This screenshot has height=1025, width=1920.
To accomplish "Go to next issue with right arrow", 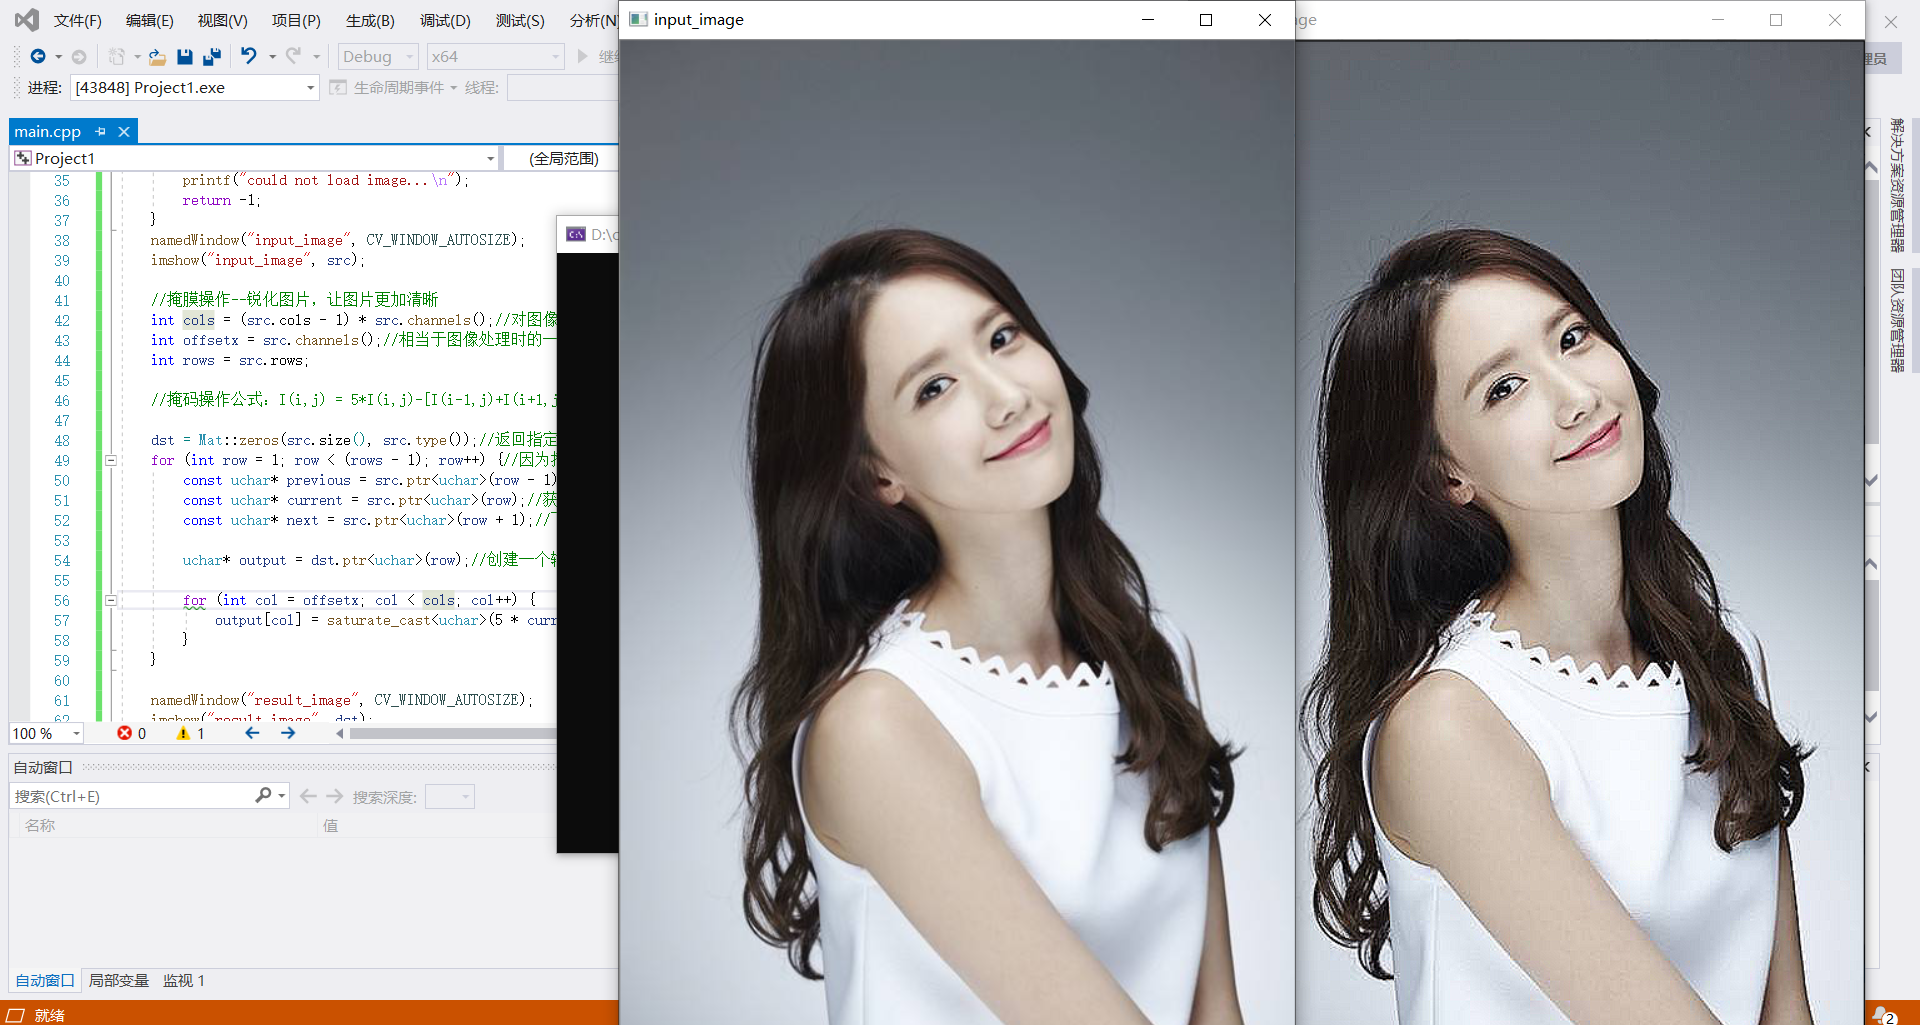I will pos(288,733).
